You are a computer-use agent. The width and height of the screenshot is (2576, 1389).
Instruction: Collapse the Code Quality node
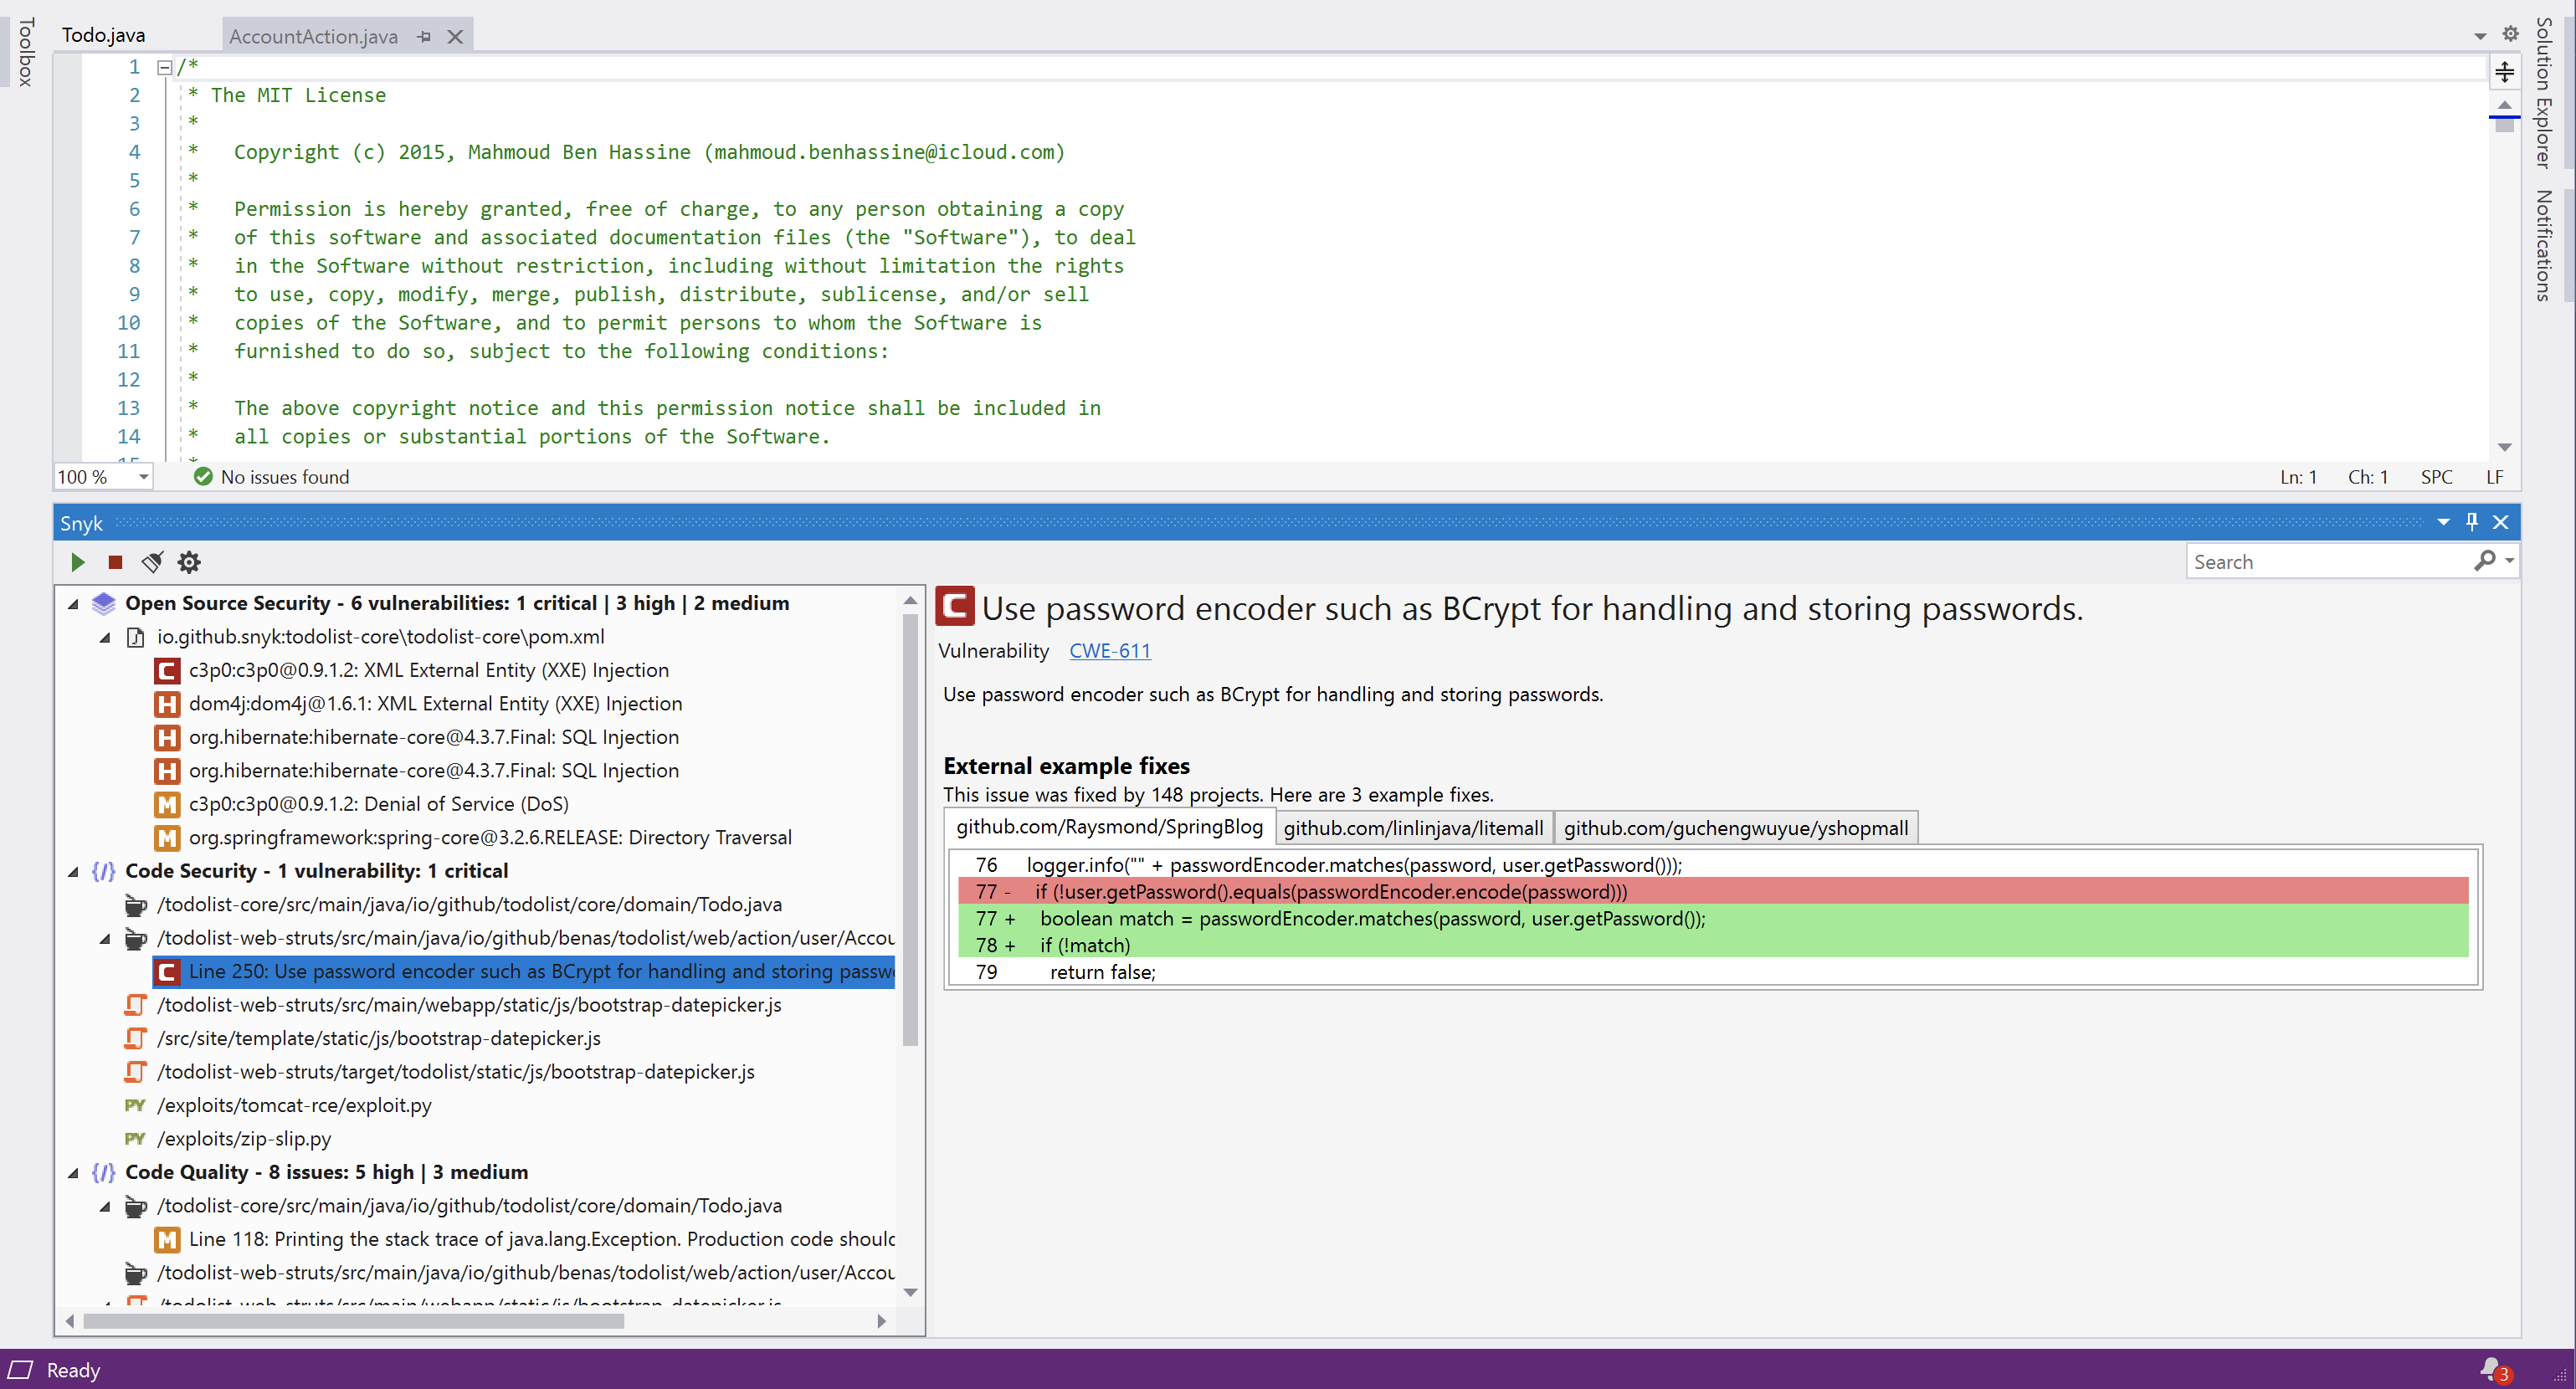[73, 1173]
